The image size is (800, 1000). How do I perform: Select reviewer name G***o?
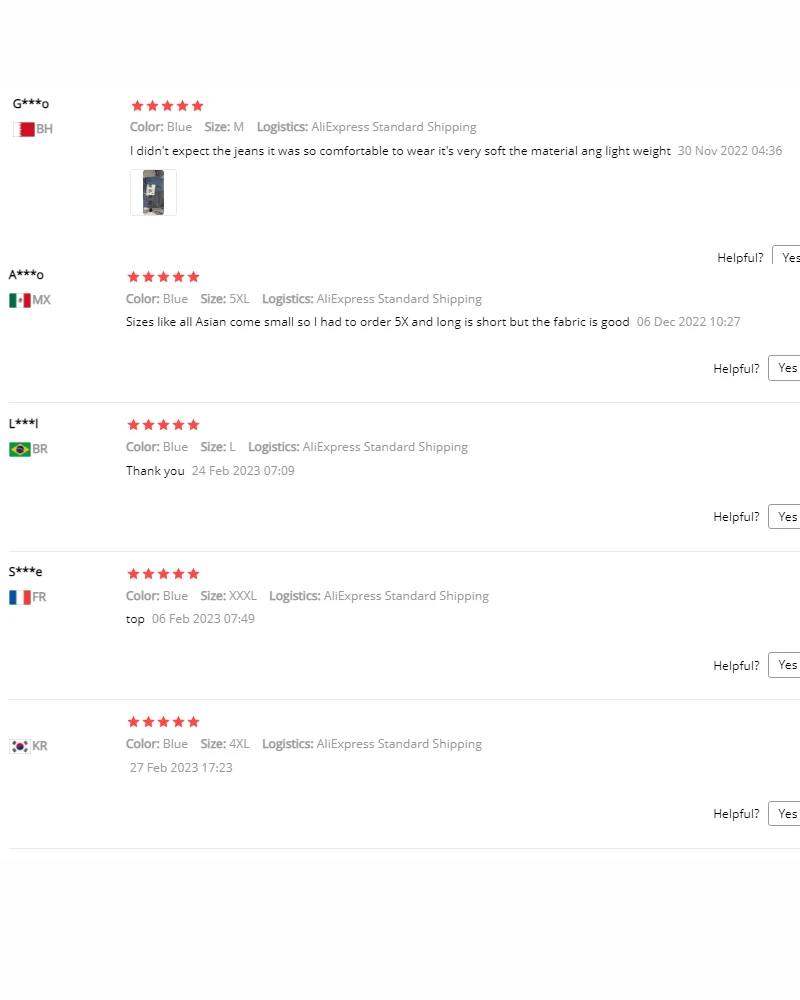[x=31, y=104]
